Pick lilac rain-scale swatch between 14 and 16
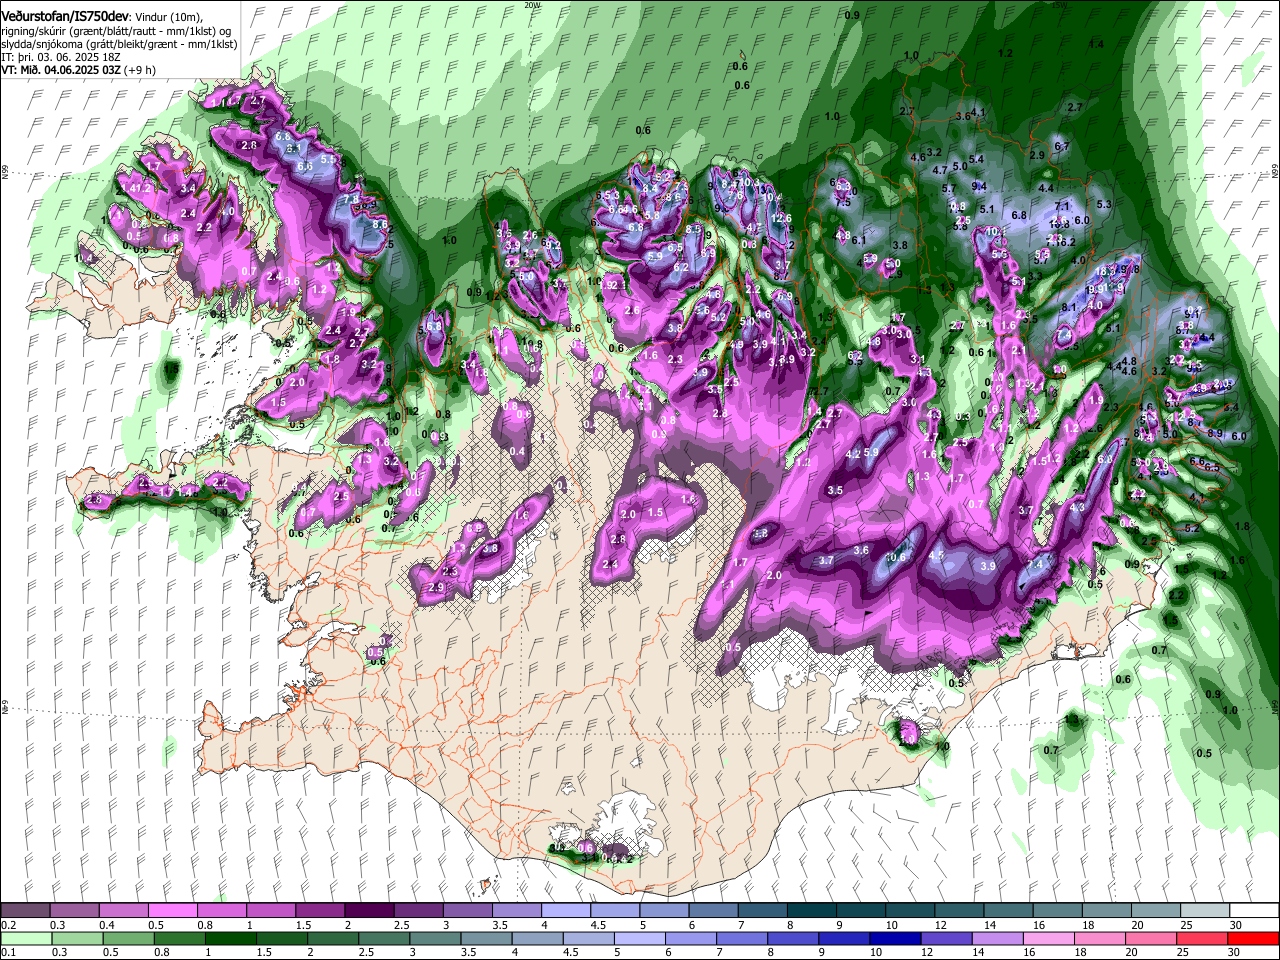1280x960 pixels. click(998, 939)
